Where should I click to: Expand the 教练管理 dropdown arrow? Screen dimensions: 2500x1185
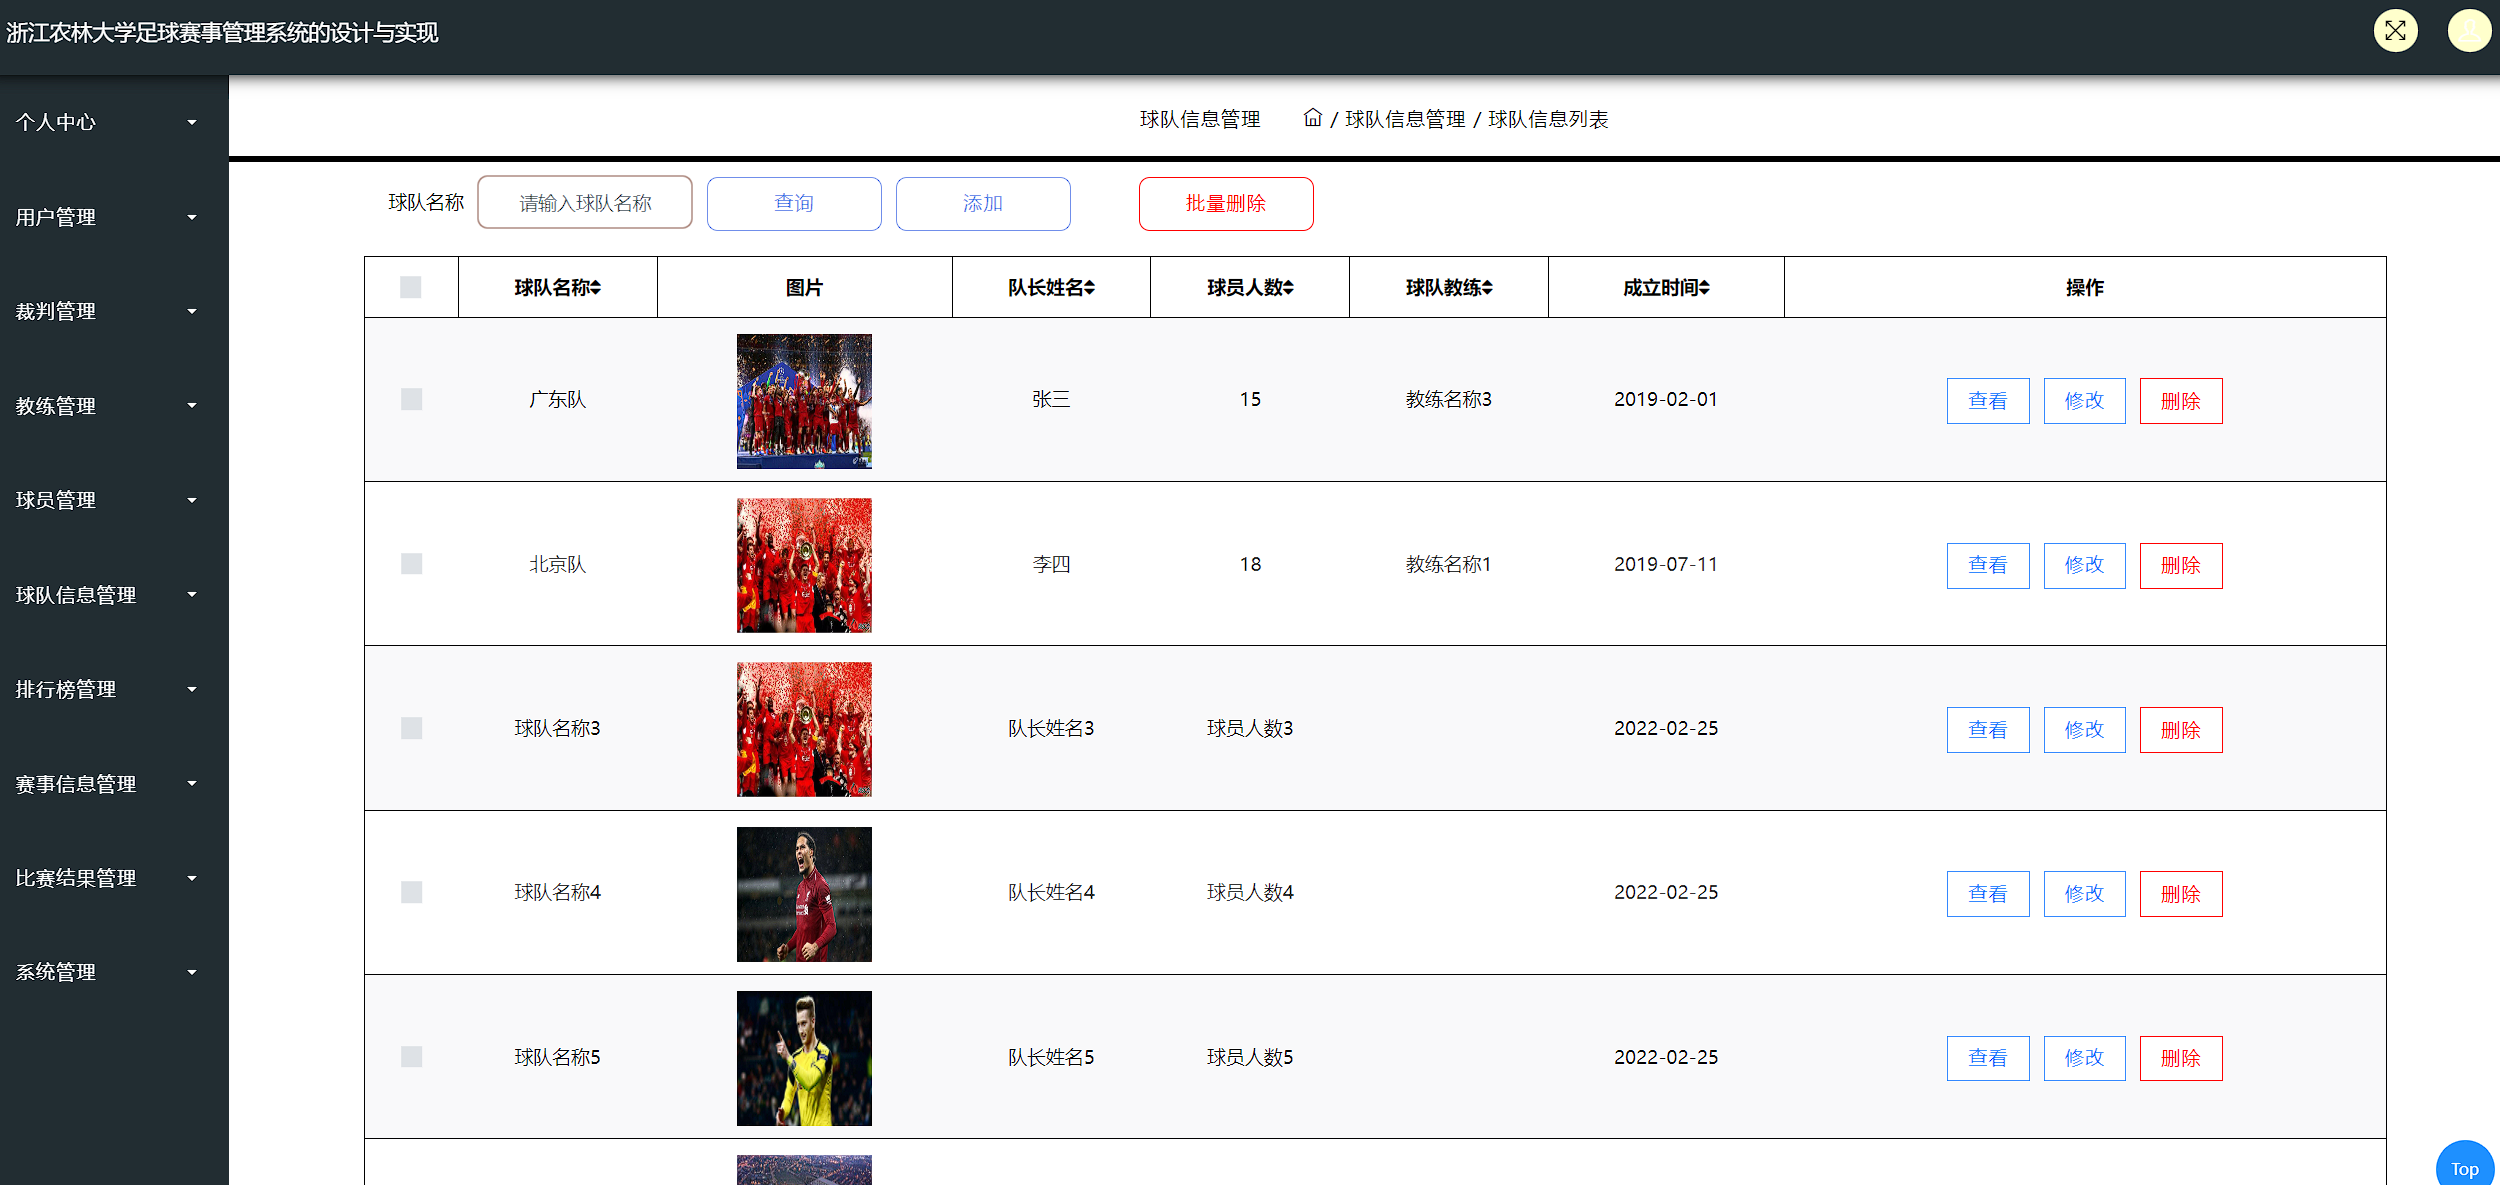[192, 406]
